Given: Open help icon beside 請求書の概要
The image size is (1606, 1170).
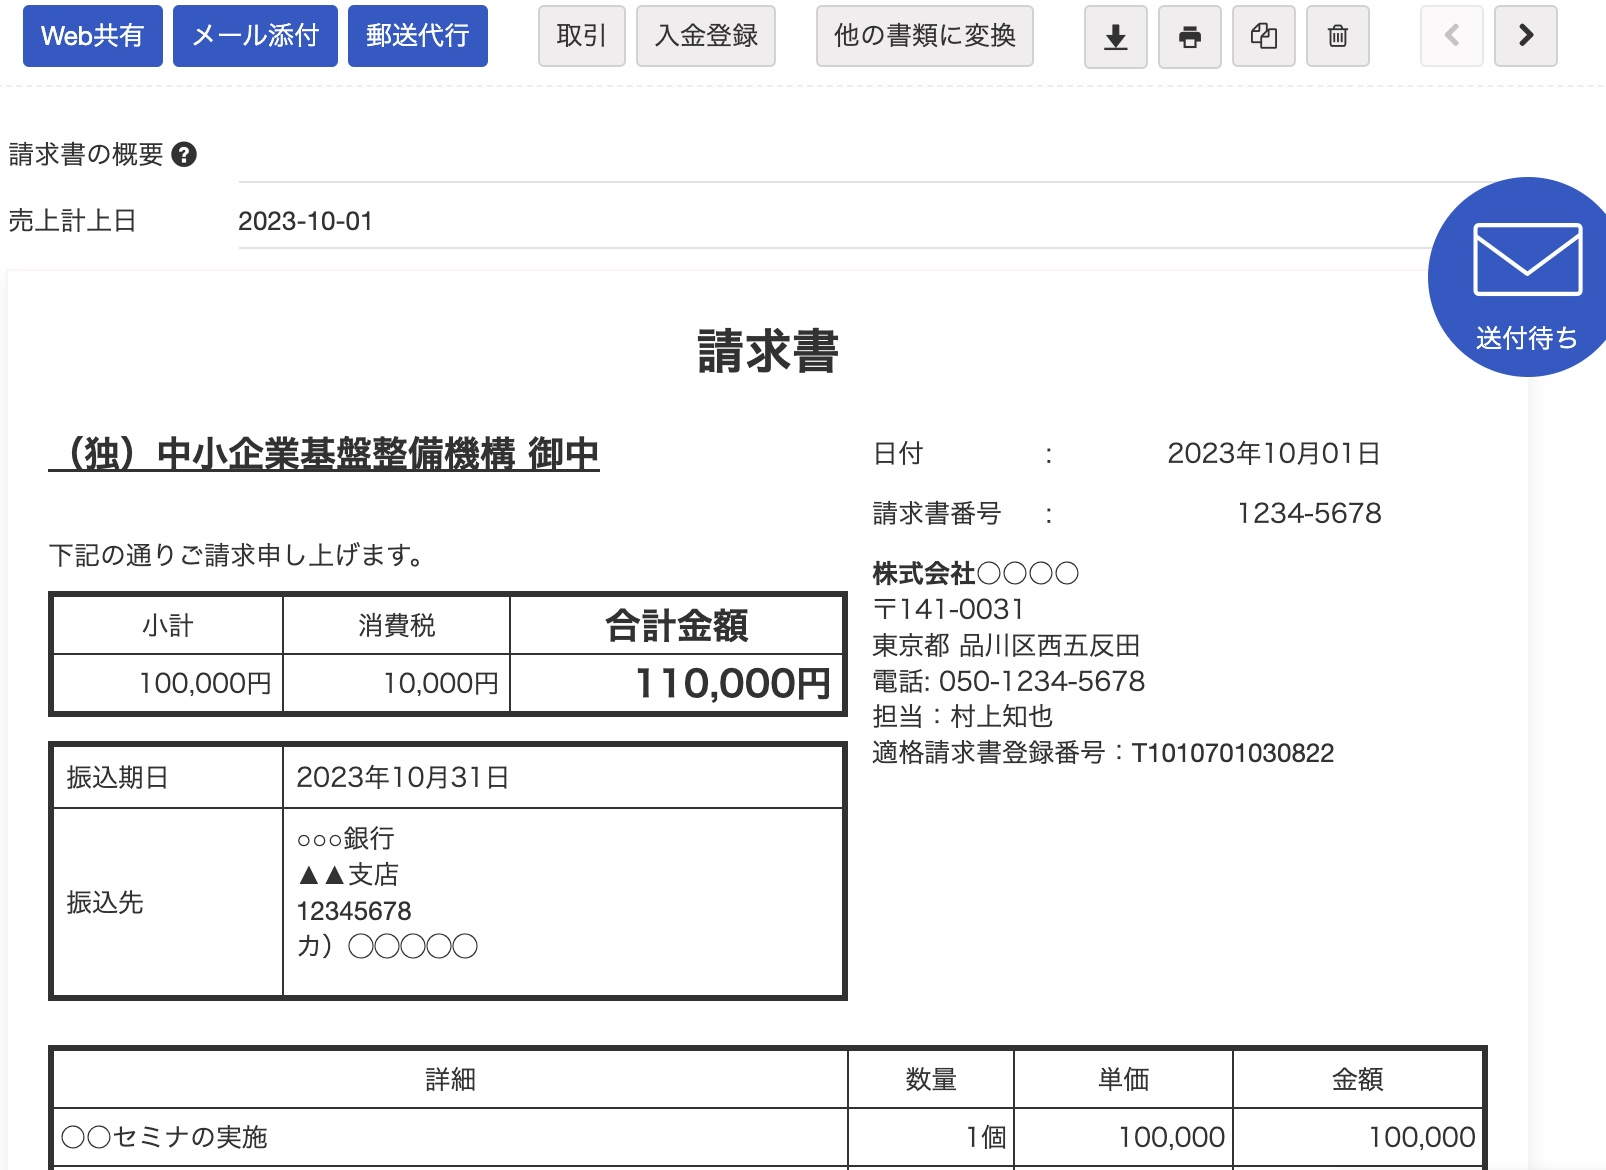Looking at the screenshot, I should [x=184, y=155].
